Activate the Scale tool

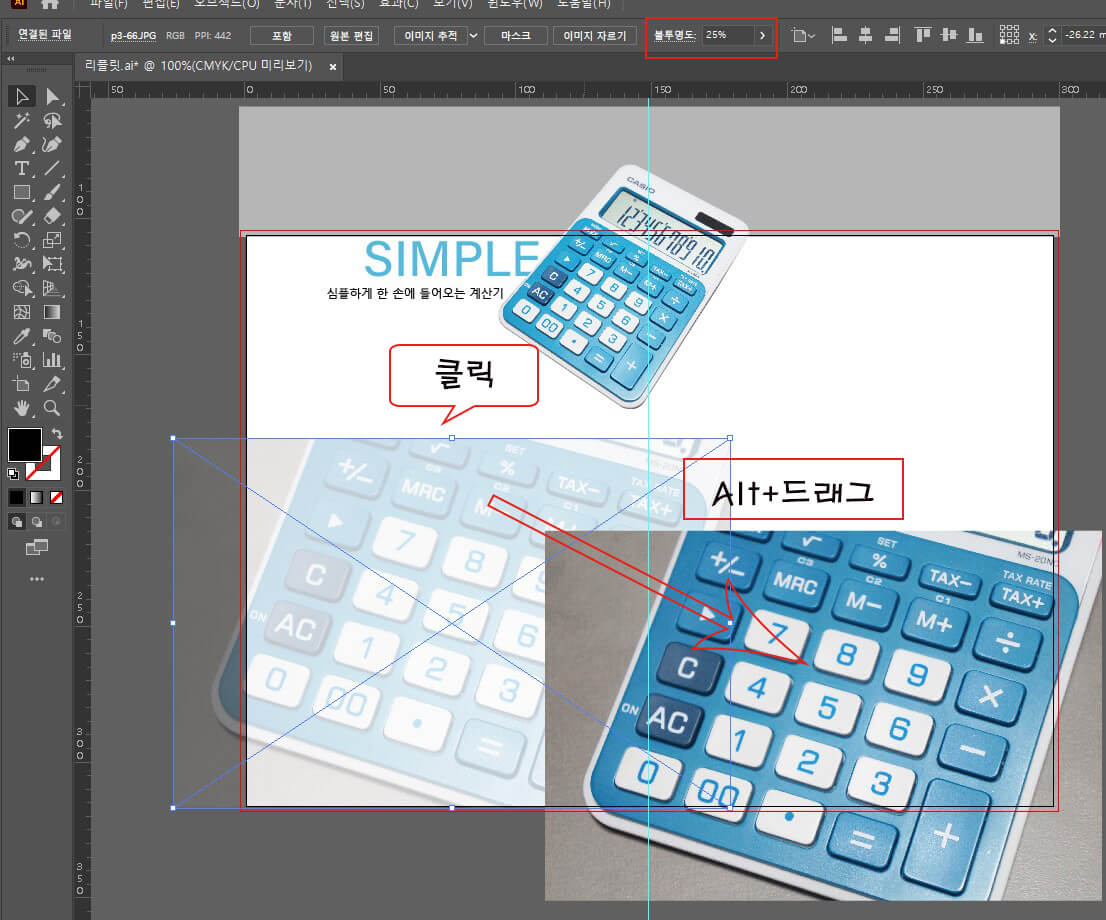tap(52, 241)
